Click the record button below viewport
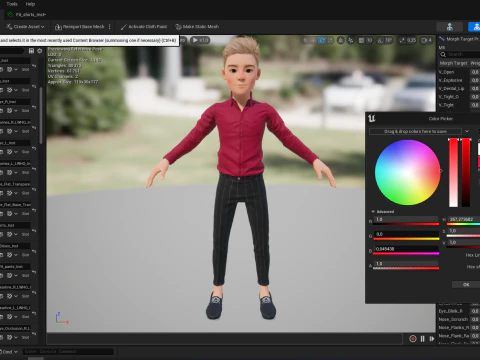The width and height of the screenshot is (480, 360). [x=413, y=339]
